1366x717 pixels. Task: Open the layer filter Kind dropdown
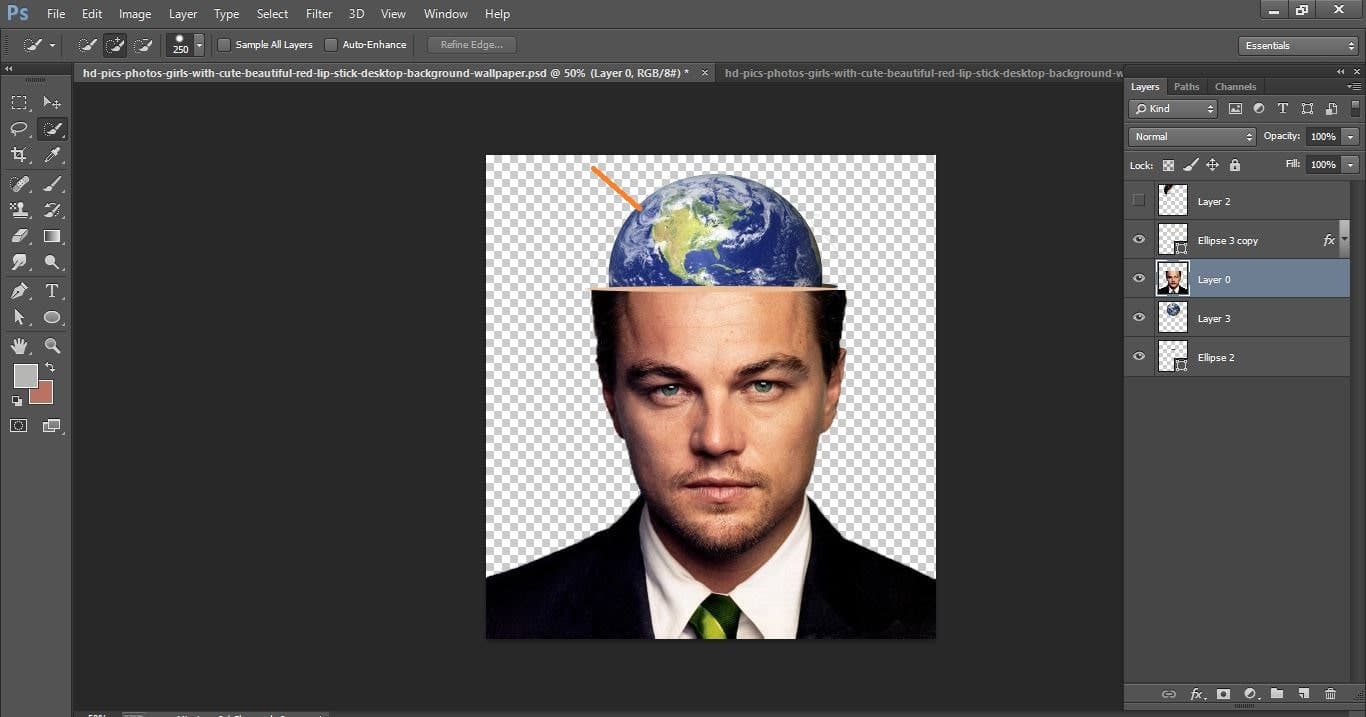click(1172, 108)
